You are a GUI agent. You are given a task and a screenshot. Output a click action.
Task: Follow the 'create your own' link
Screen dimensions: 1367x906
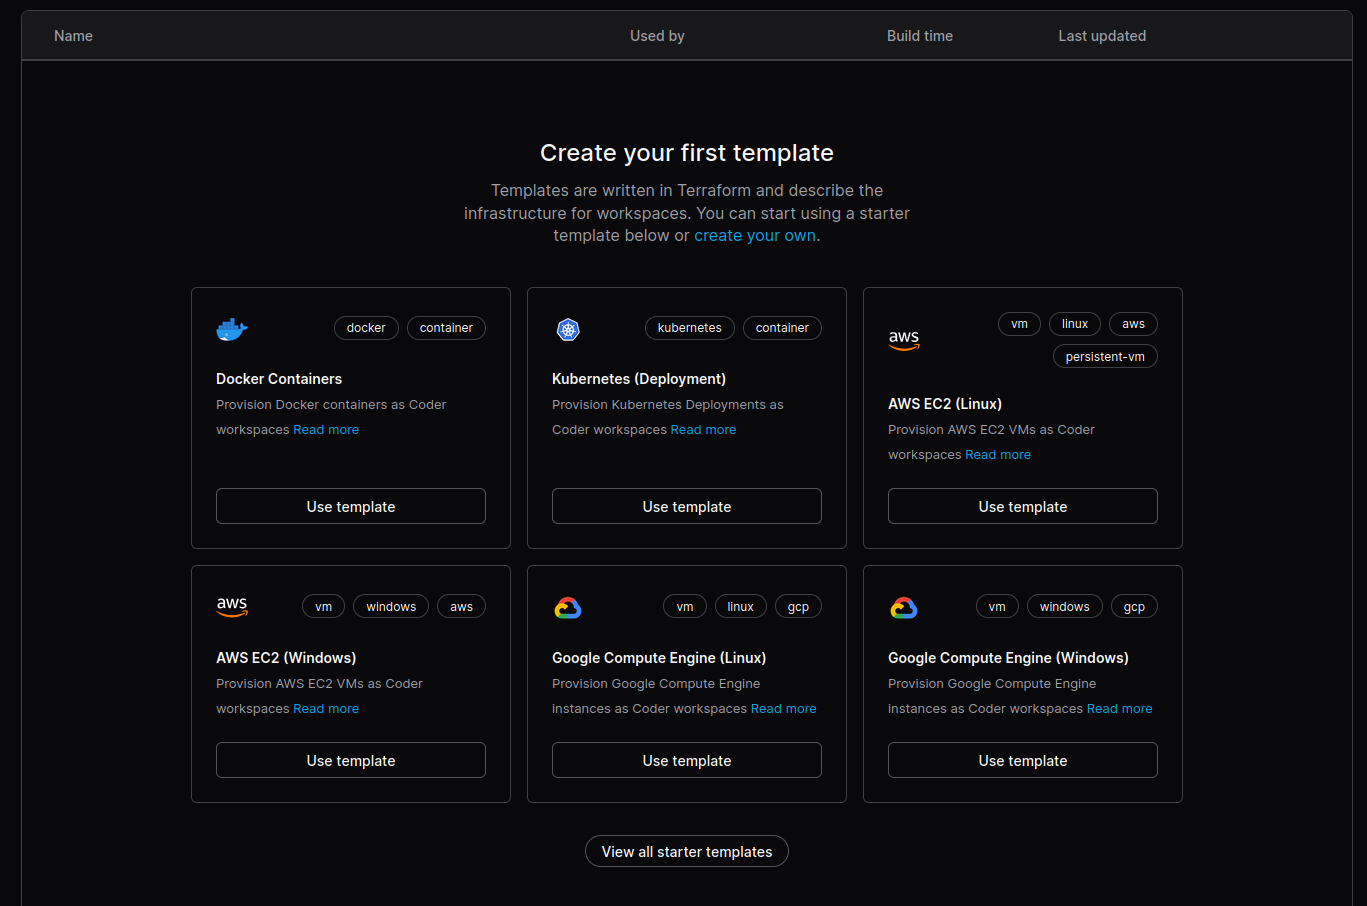click(x=755, y=235)
